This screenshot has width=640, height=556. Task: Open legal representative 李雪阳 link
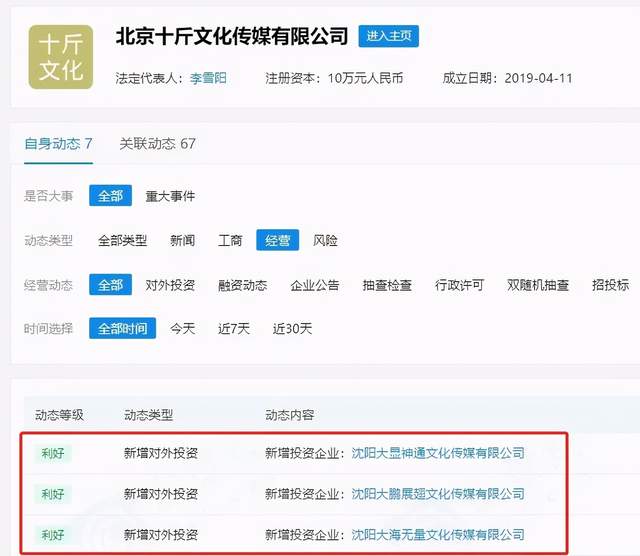pos(208,78)
